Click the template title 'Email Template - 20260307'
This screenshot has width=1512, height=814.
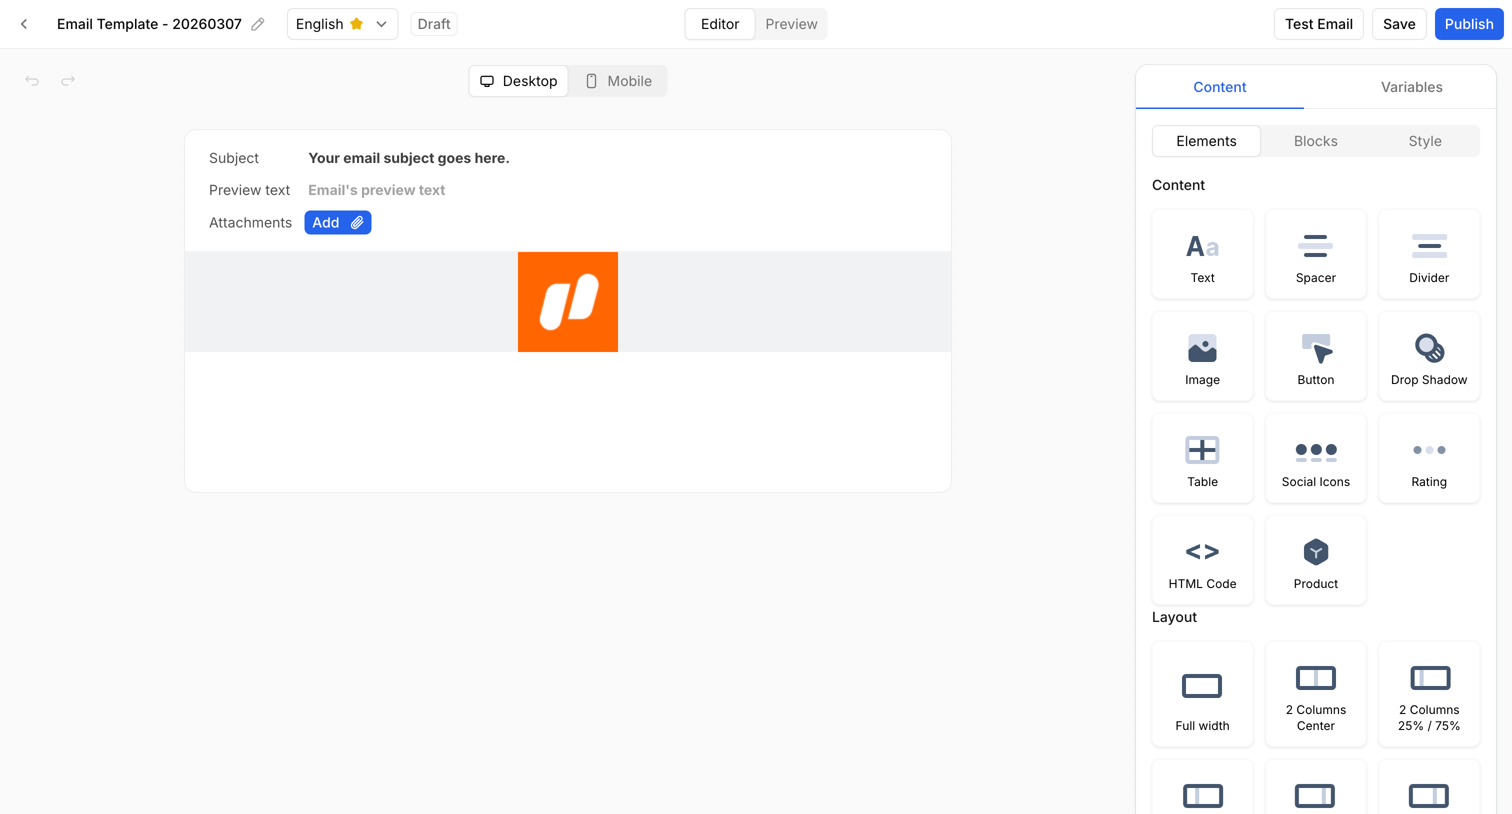point(149,24)
